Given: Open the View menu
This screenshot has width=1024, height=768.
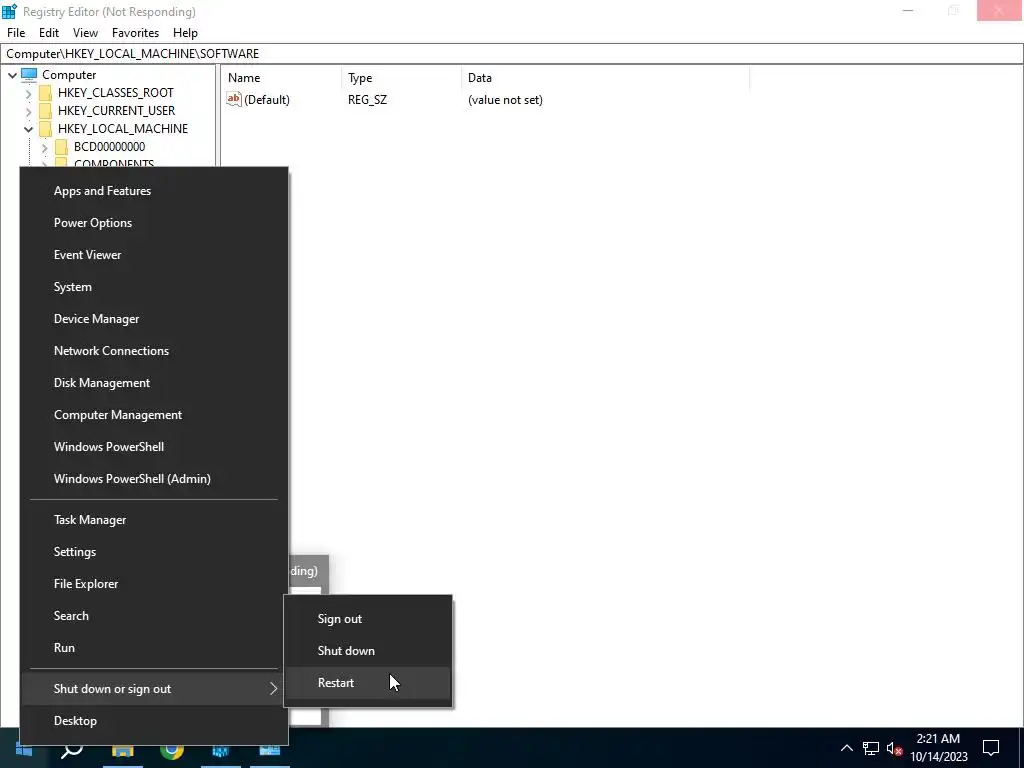Looking at the screenshot, I should [x=86, y=33].
